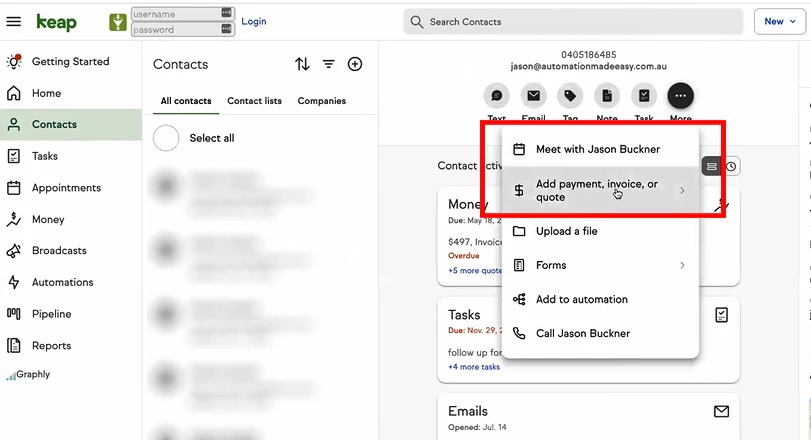Open the hamburger navigation menu
Viewport: 811px width, 440px height.
click(13, 21)
